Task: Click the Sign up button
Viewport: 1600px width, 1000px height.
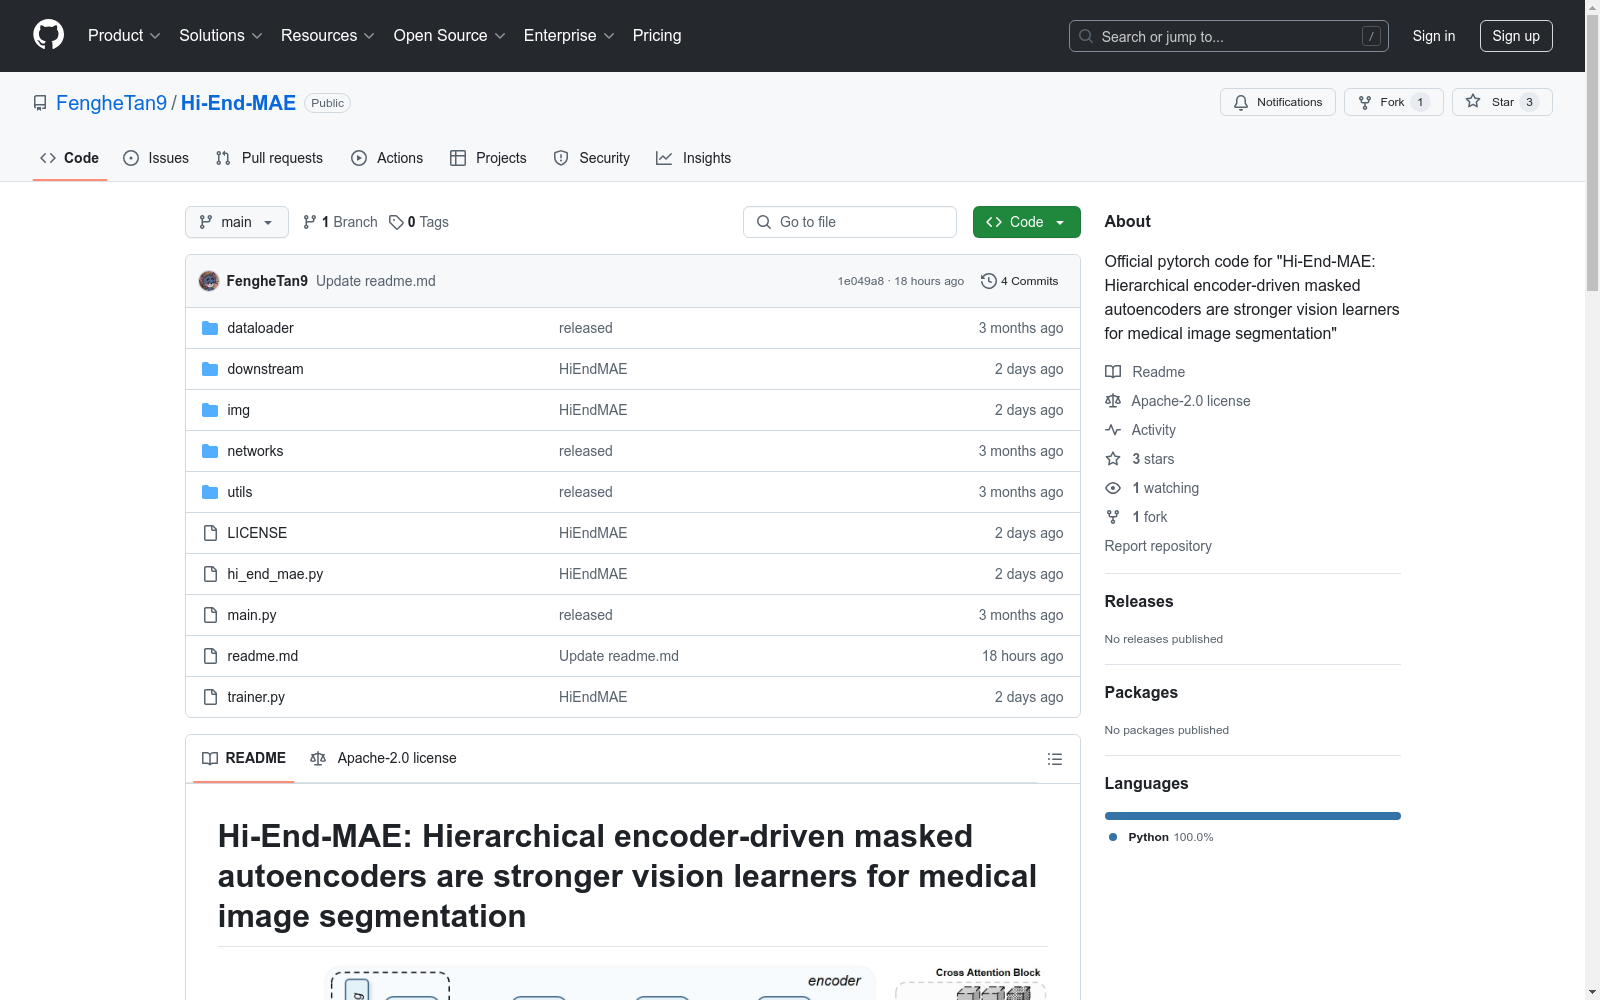Action: point(1515,36)
